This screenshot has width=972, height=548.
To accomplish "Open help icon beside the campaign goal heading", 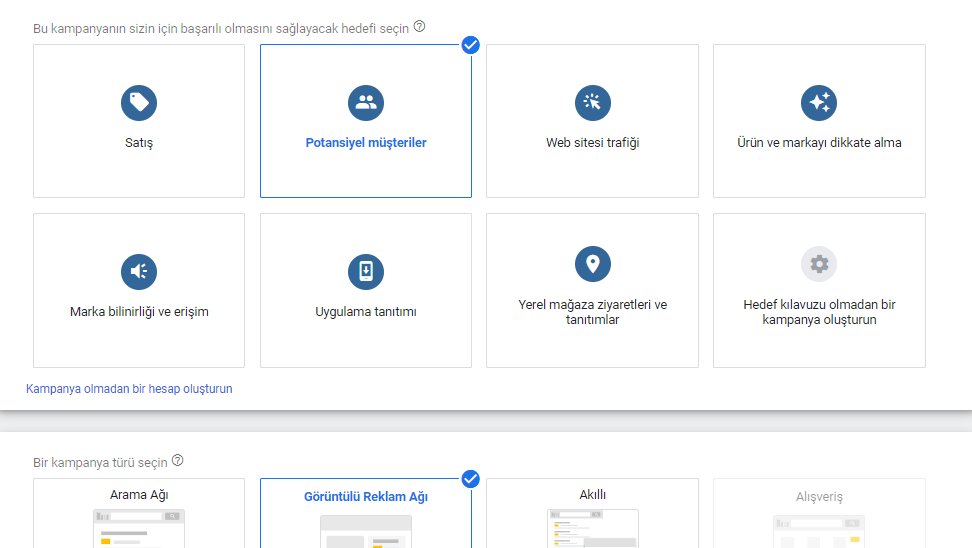I will tap(419, 27).
